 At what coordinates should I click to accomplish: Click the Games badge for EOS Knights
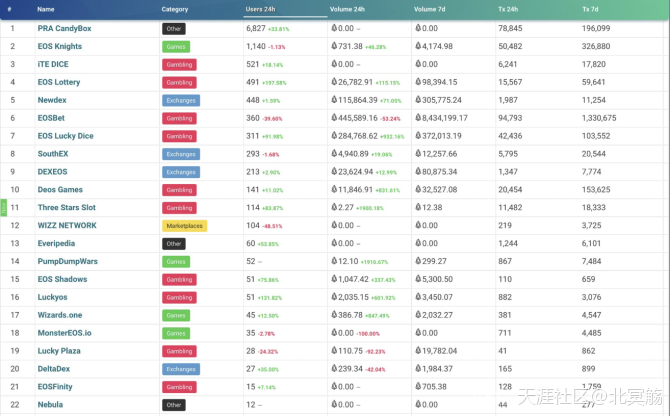176,47
